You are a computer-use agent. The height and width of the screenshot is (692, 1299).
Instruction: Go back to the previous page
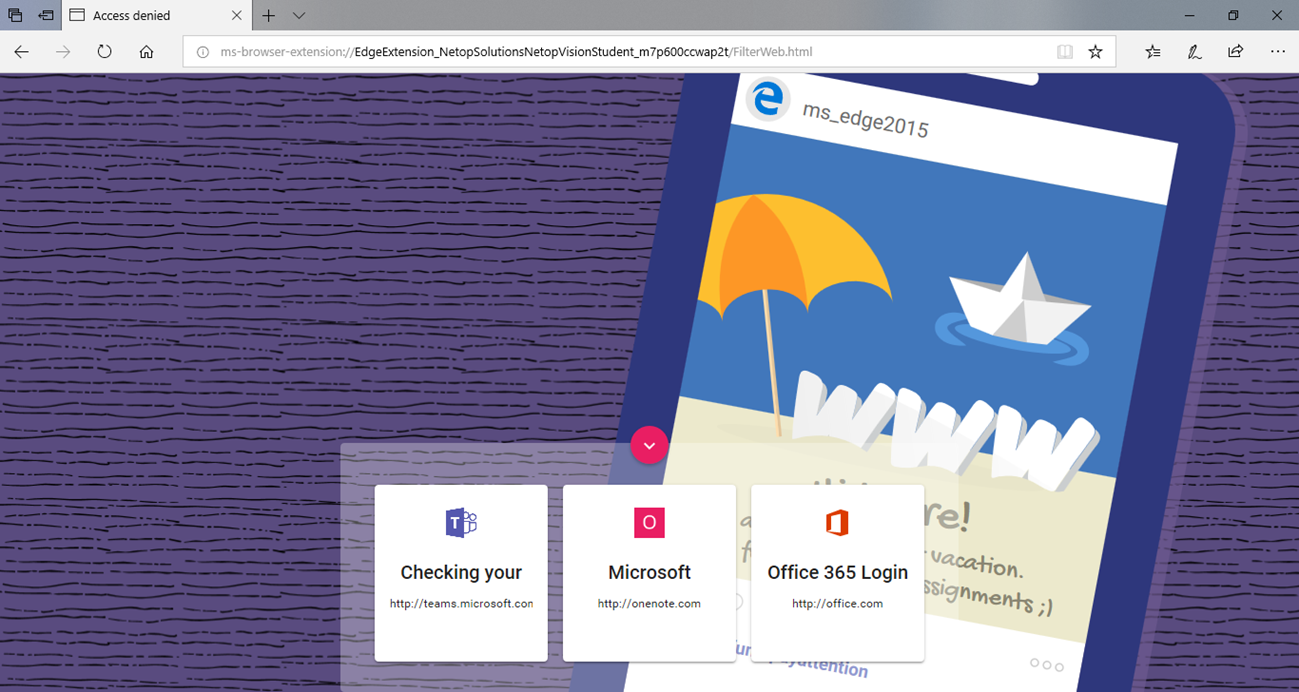click(x=22, y=52)
